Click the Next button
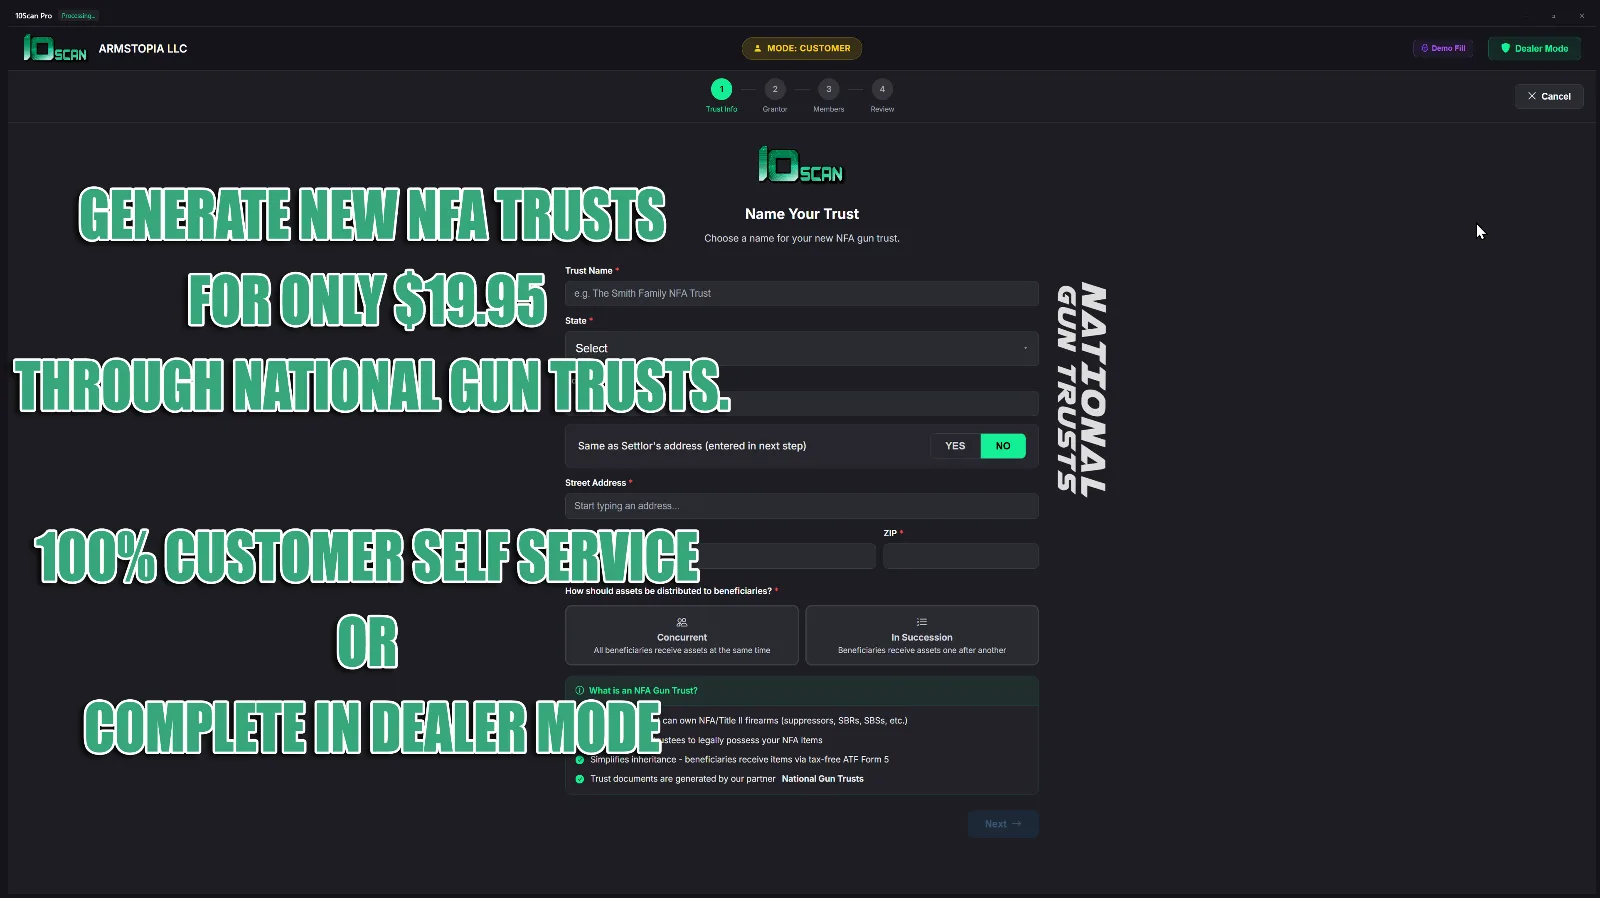The image size is (1600, 898). pos(1003,824)
